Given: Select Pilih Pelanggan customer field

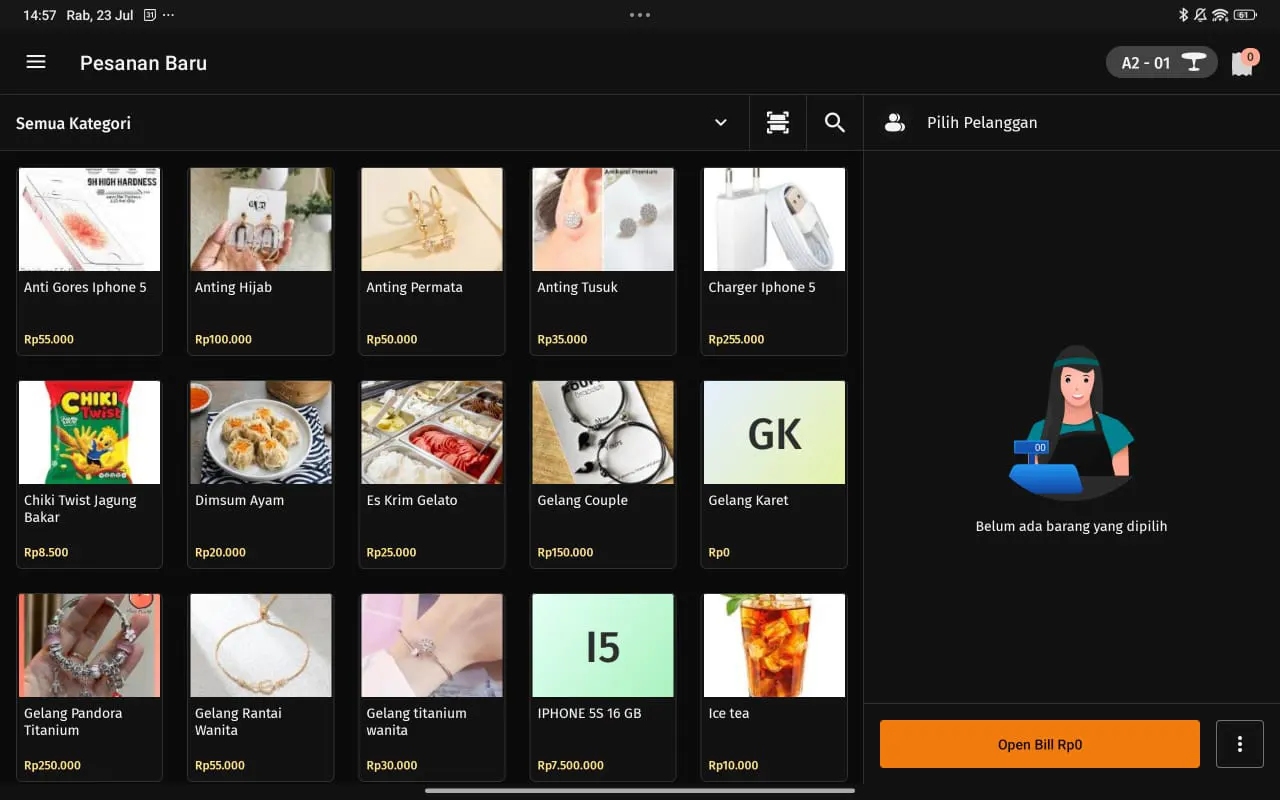Looking at the screenshot, I should pos(981,123).
